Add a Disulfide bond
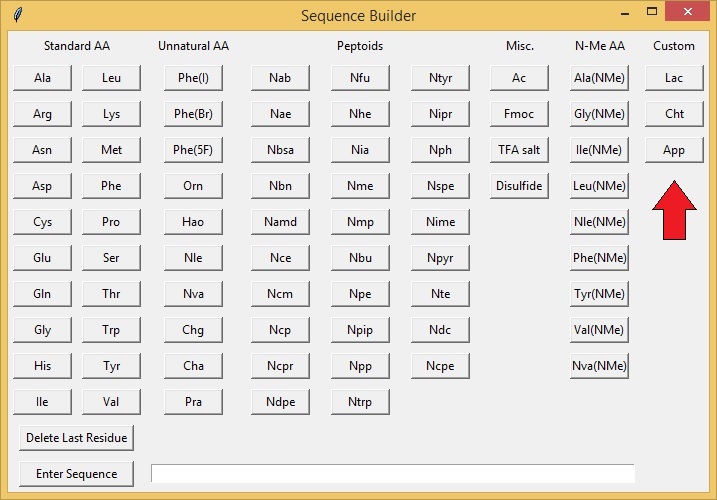 519,186
